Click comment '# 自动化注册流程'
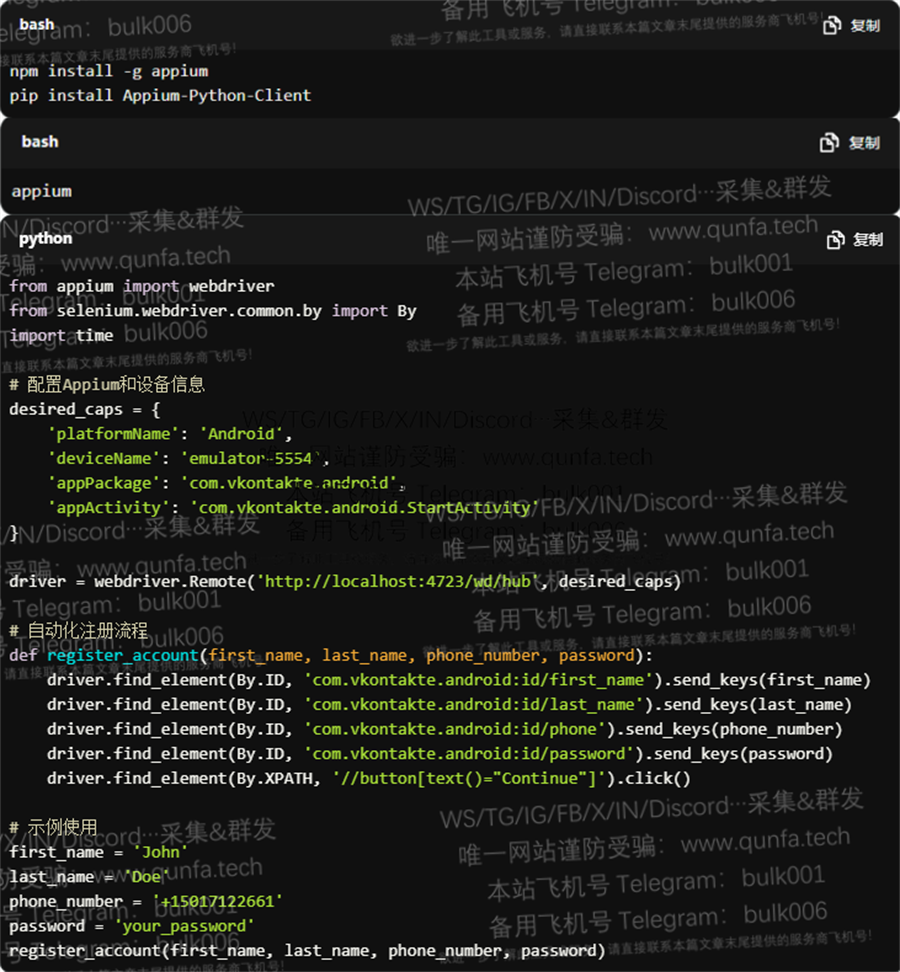 tap(79, 630)
